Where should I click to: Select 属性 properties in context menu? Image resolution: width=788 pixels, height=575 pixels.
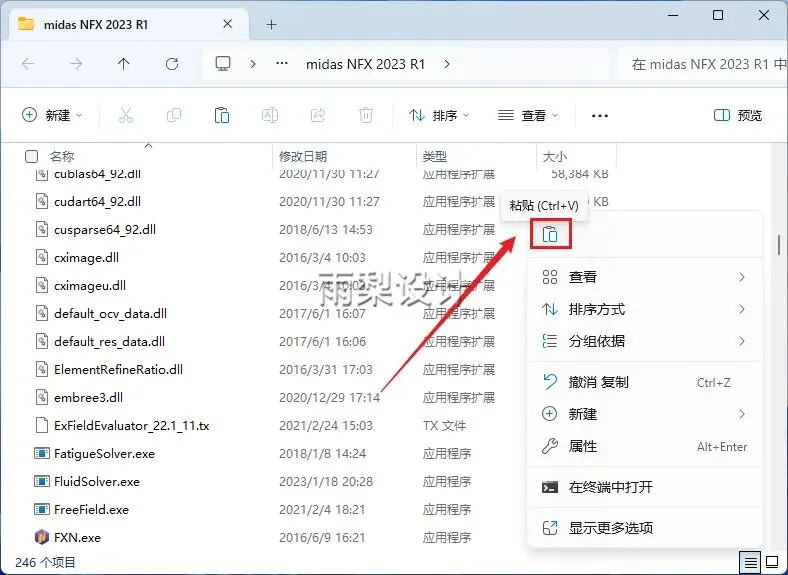tap(645, 446)
